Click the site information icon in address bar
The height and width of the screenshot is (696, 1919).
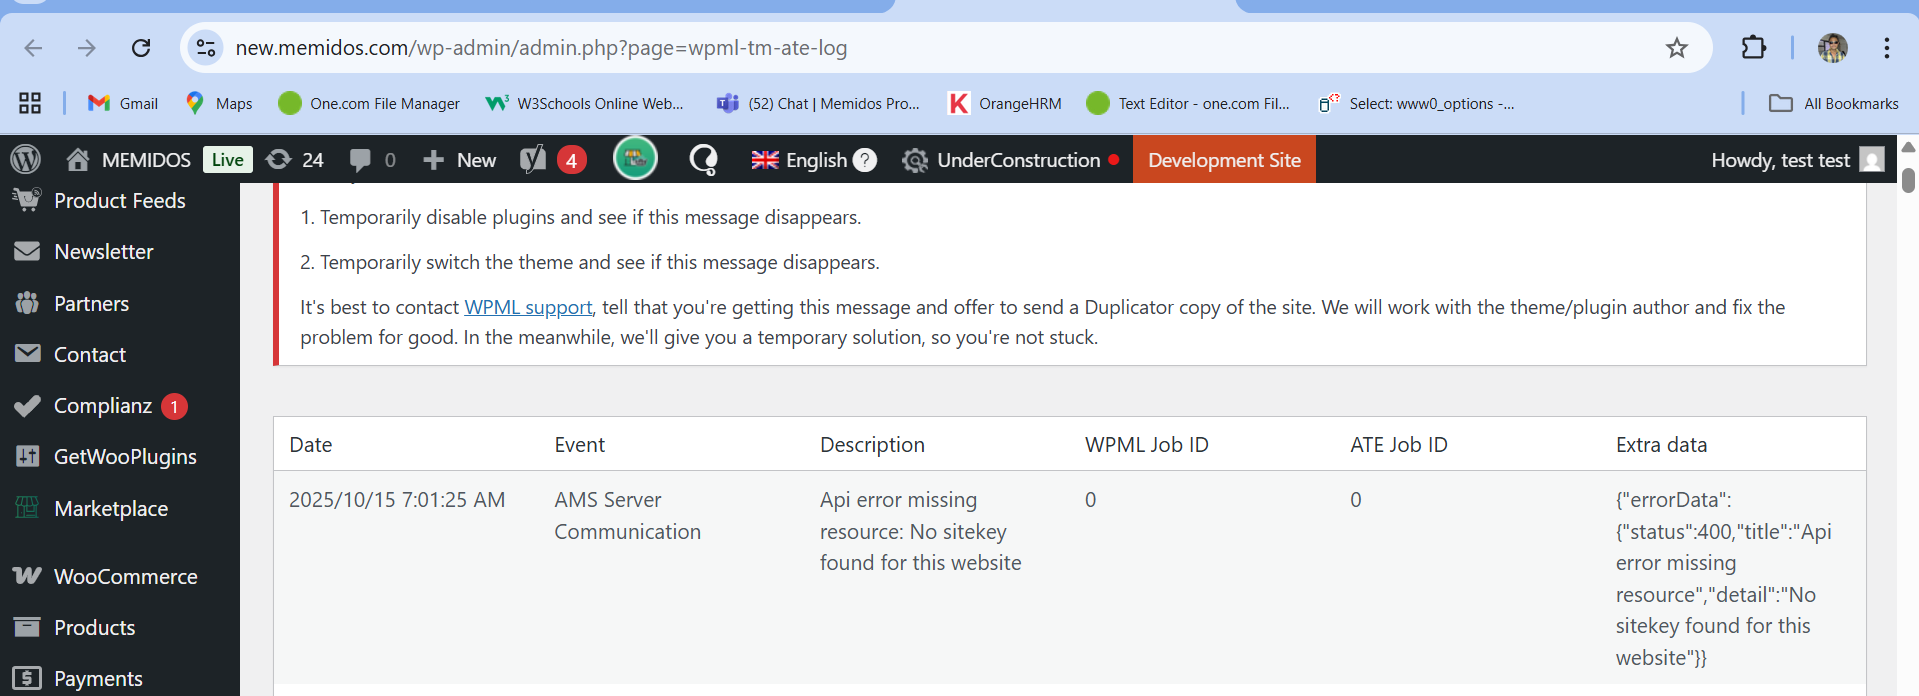tap(206, 48)
